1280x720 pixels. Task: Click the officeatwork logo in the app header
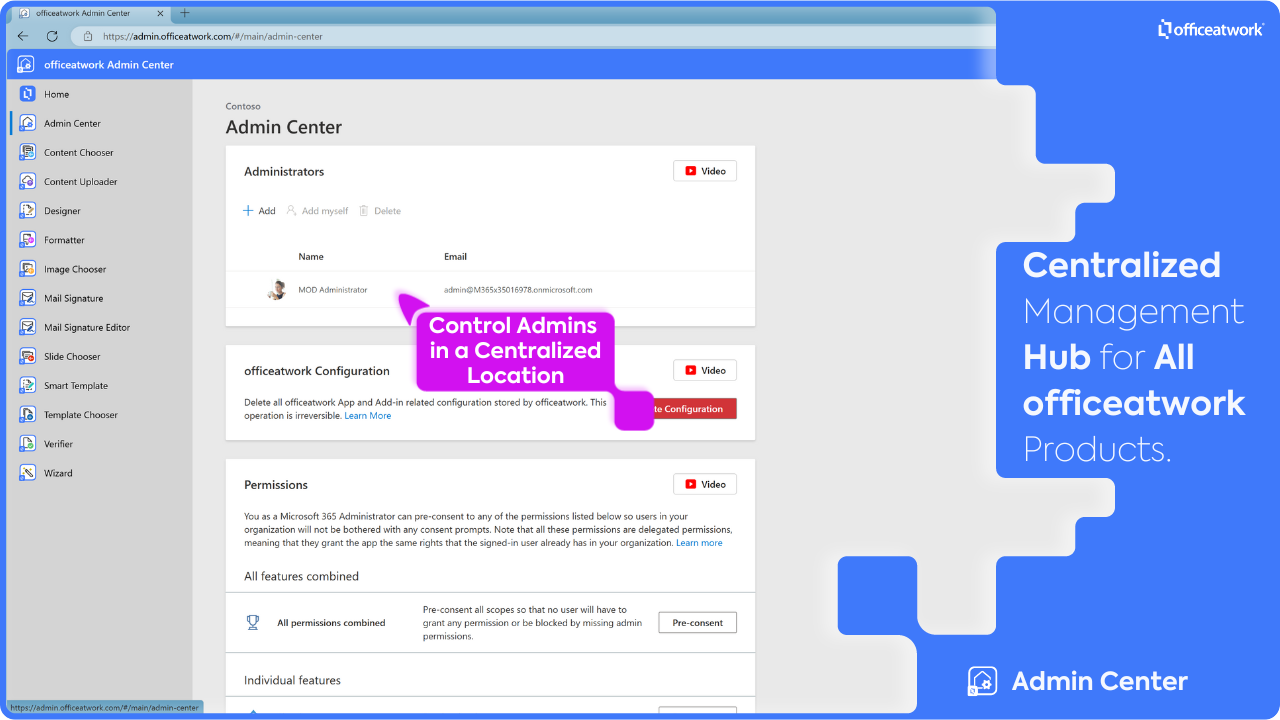(x=26, y=64)
